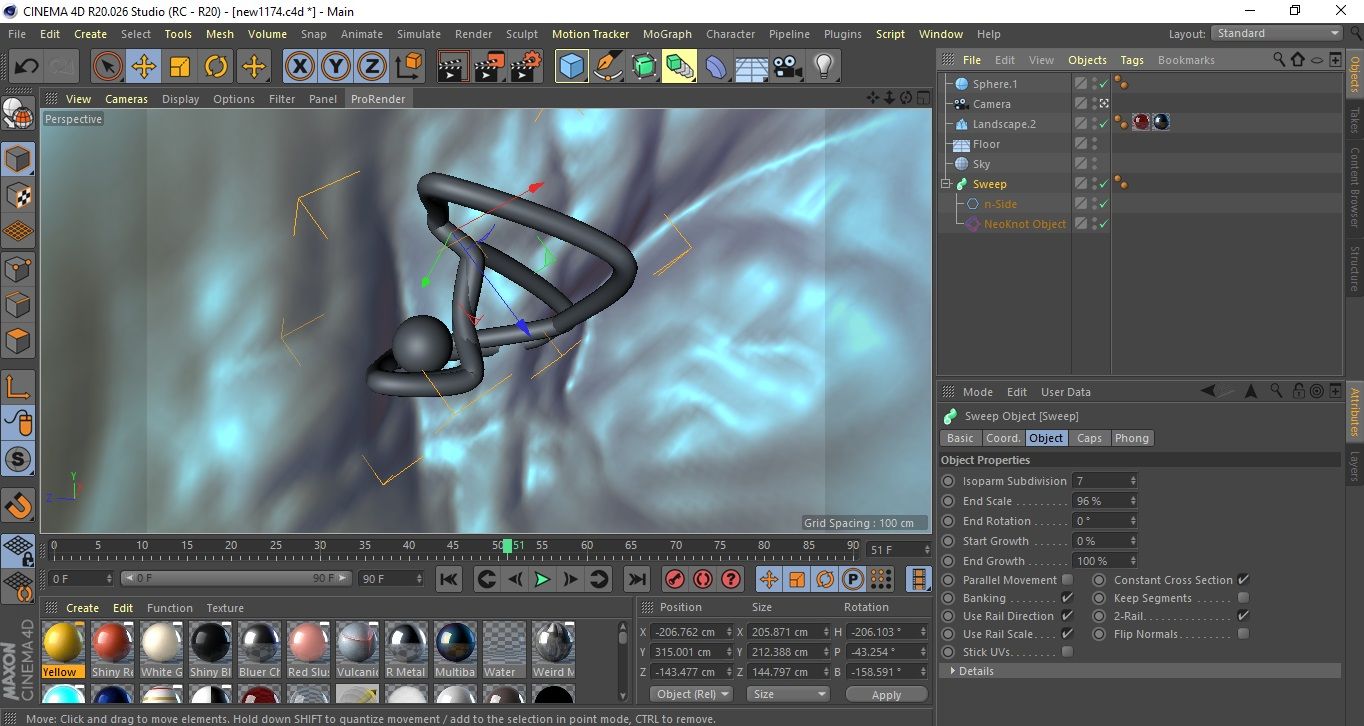Image resolution: width=1364 pixels, height=726 pixels.
Task: Uncheck Use Rail Scale
Action: pyautogui.click(x=1067, y=634)
